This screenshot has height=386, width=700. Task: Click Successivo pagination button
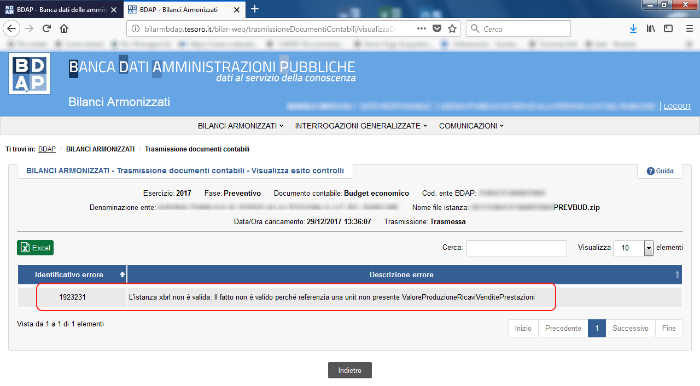coord(630,328)
